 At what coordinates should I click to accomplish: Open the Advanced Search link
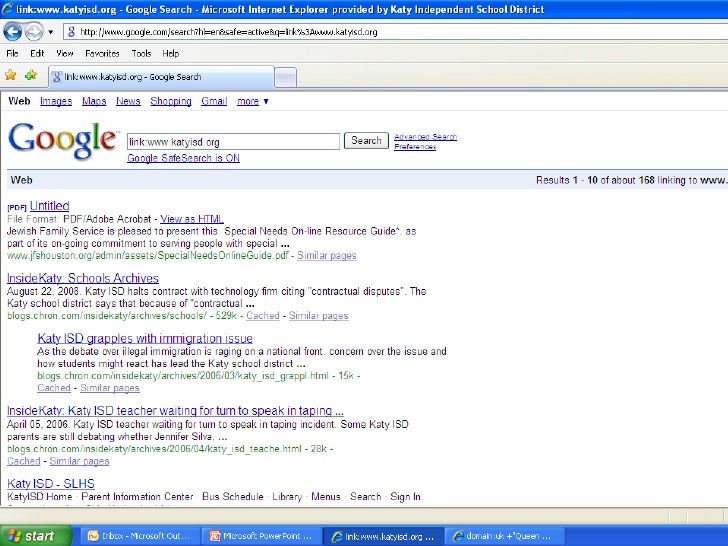425,137
